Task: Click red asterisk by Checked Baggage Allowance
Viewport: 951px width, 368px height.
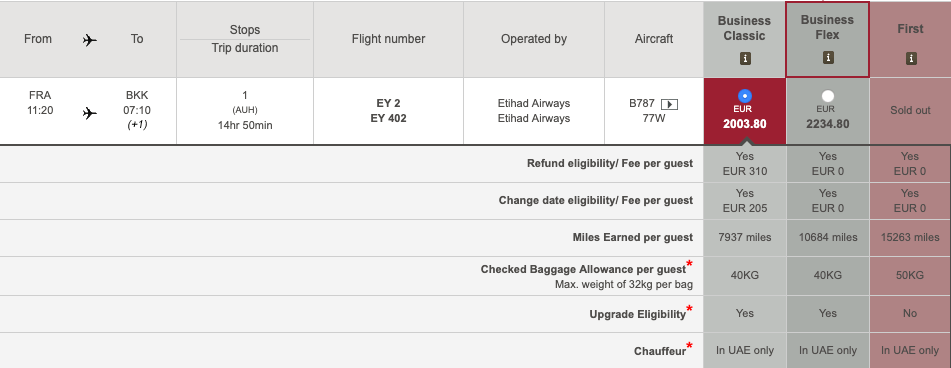Action: point(689,263)
